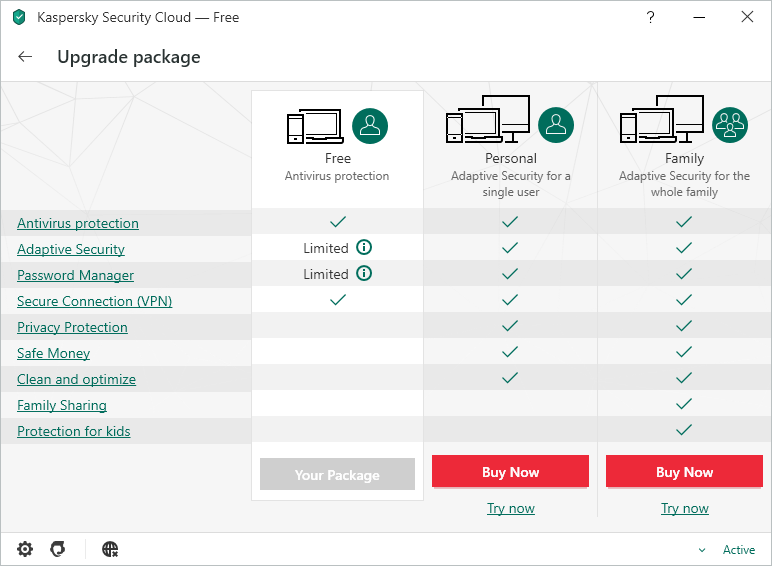Image resolution: width=772 pixels, height=566 pixels.
Task: Click the greyed Your Package button
Action: pyautogui.click(x=337, y=474)
